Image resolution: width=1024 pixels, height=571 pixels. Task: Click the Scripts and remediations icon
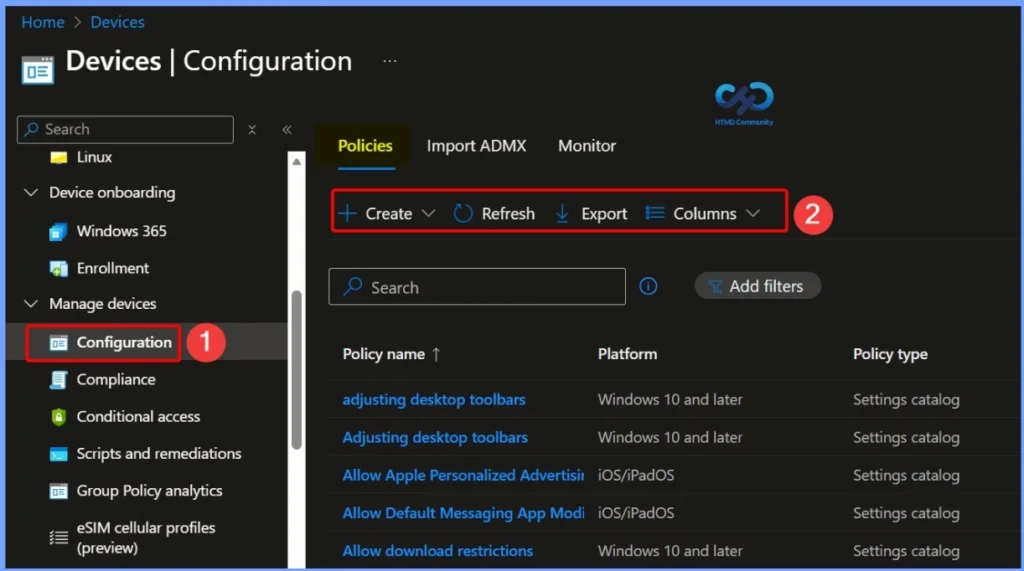pos(58,454)
